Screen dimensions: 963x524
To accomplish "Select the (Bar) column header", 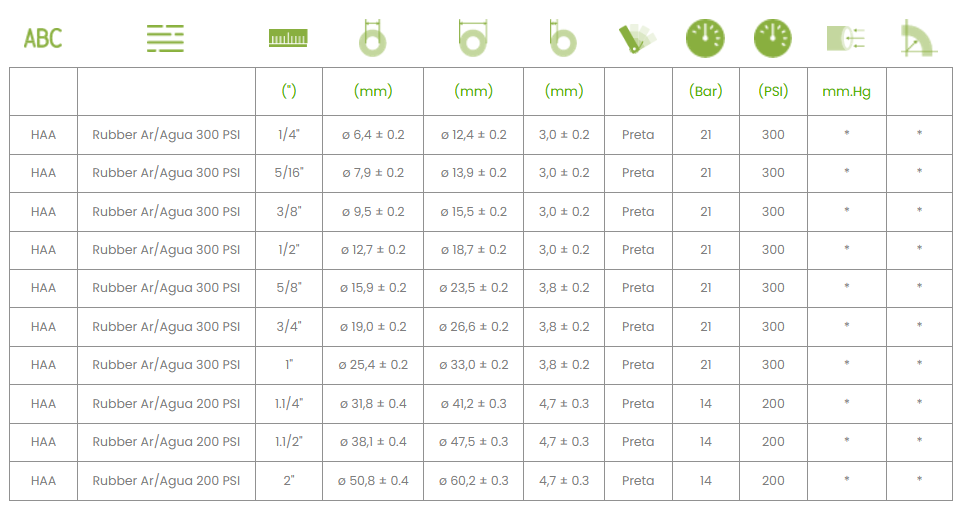I will 706,92.
